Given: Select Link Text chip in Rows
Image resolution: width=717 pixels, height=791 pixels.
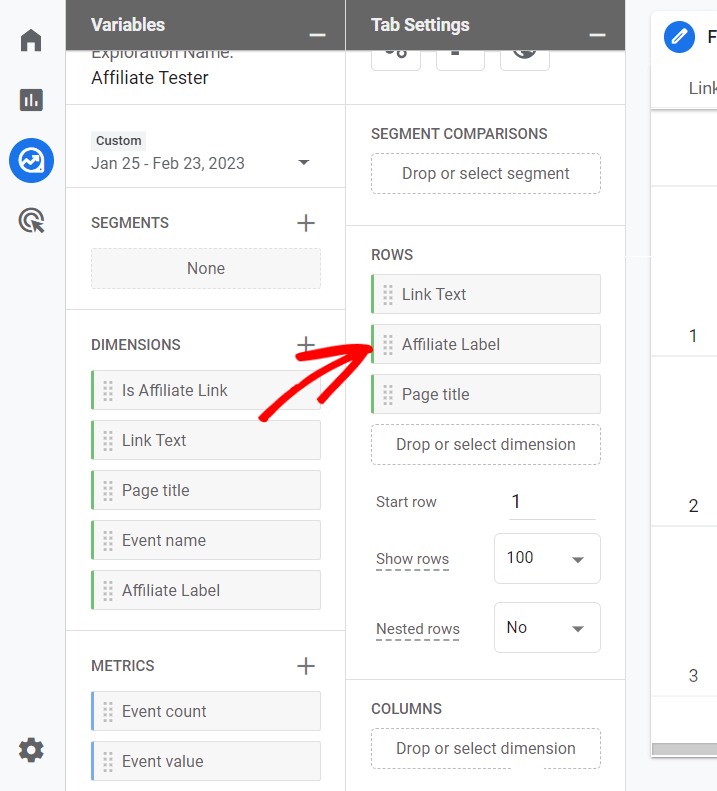Looking at the screenshot, I should (486, 294).
